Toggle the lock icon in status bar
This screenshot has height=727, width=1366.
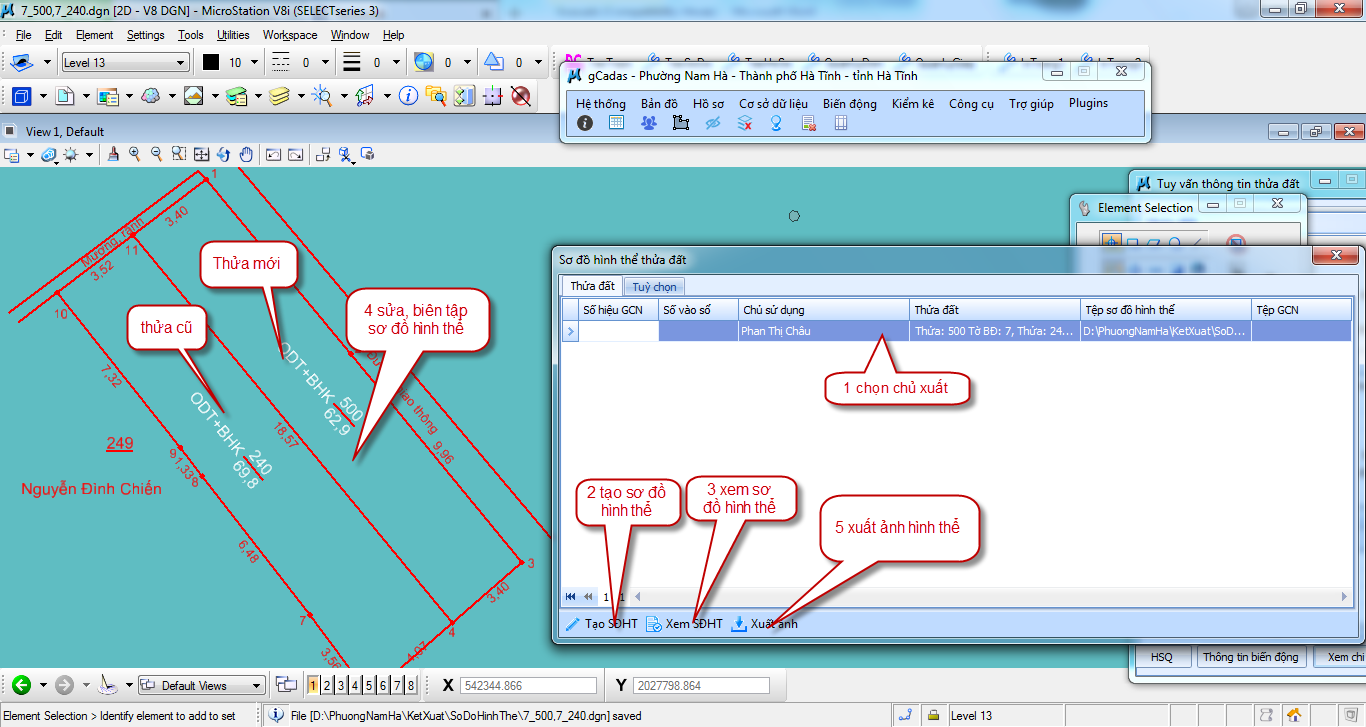[x=932, y=716]
